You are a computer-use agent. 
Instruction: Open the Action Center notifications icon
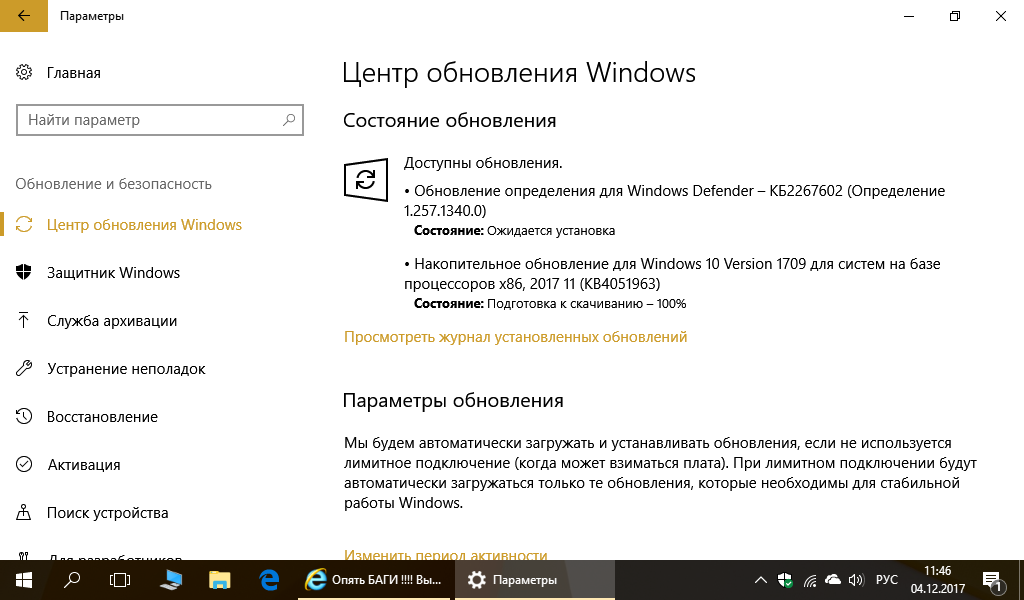coord(992,580)
